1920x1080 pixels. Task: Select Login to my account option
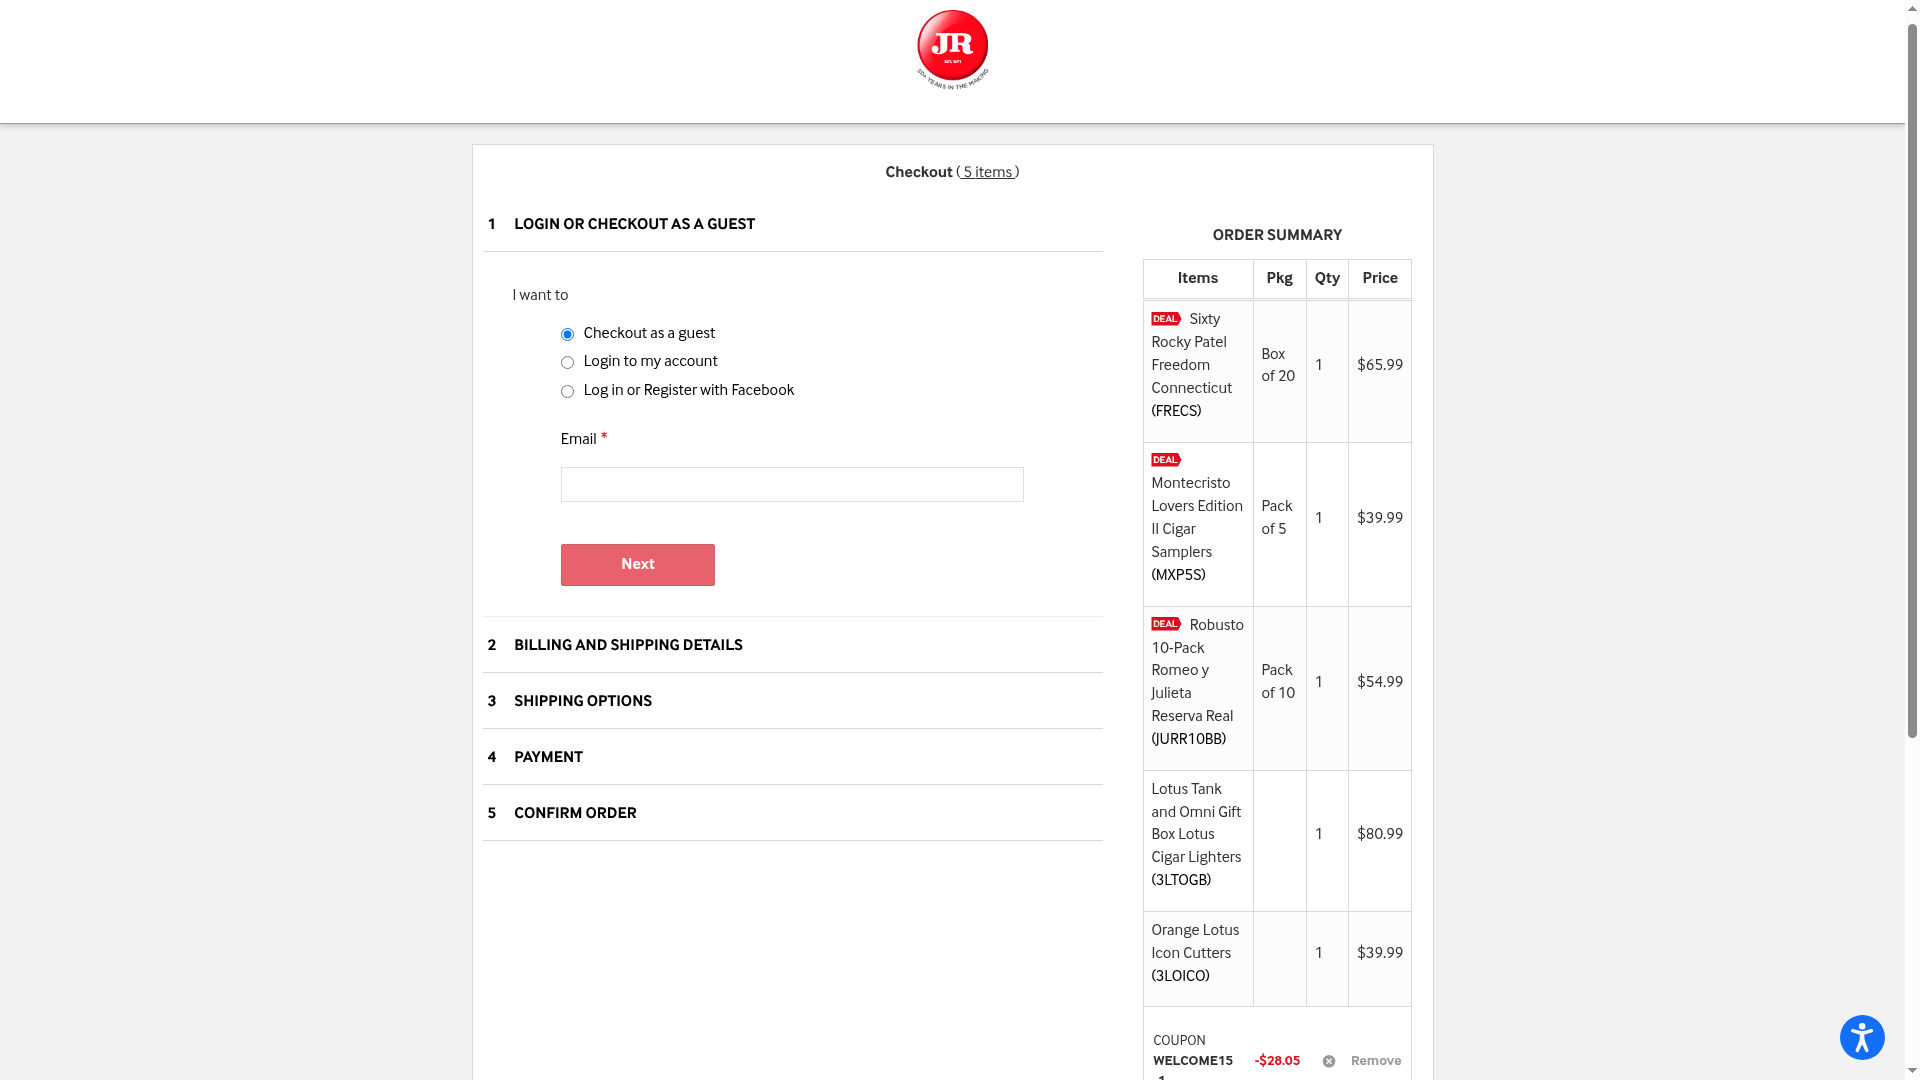567,363
